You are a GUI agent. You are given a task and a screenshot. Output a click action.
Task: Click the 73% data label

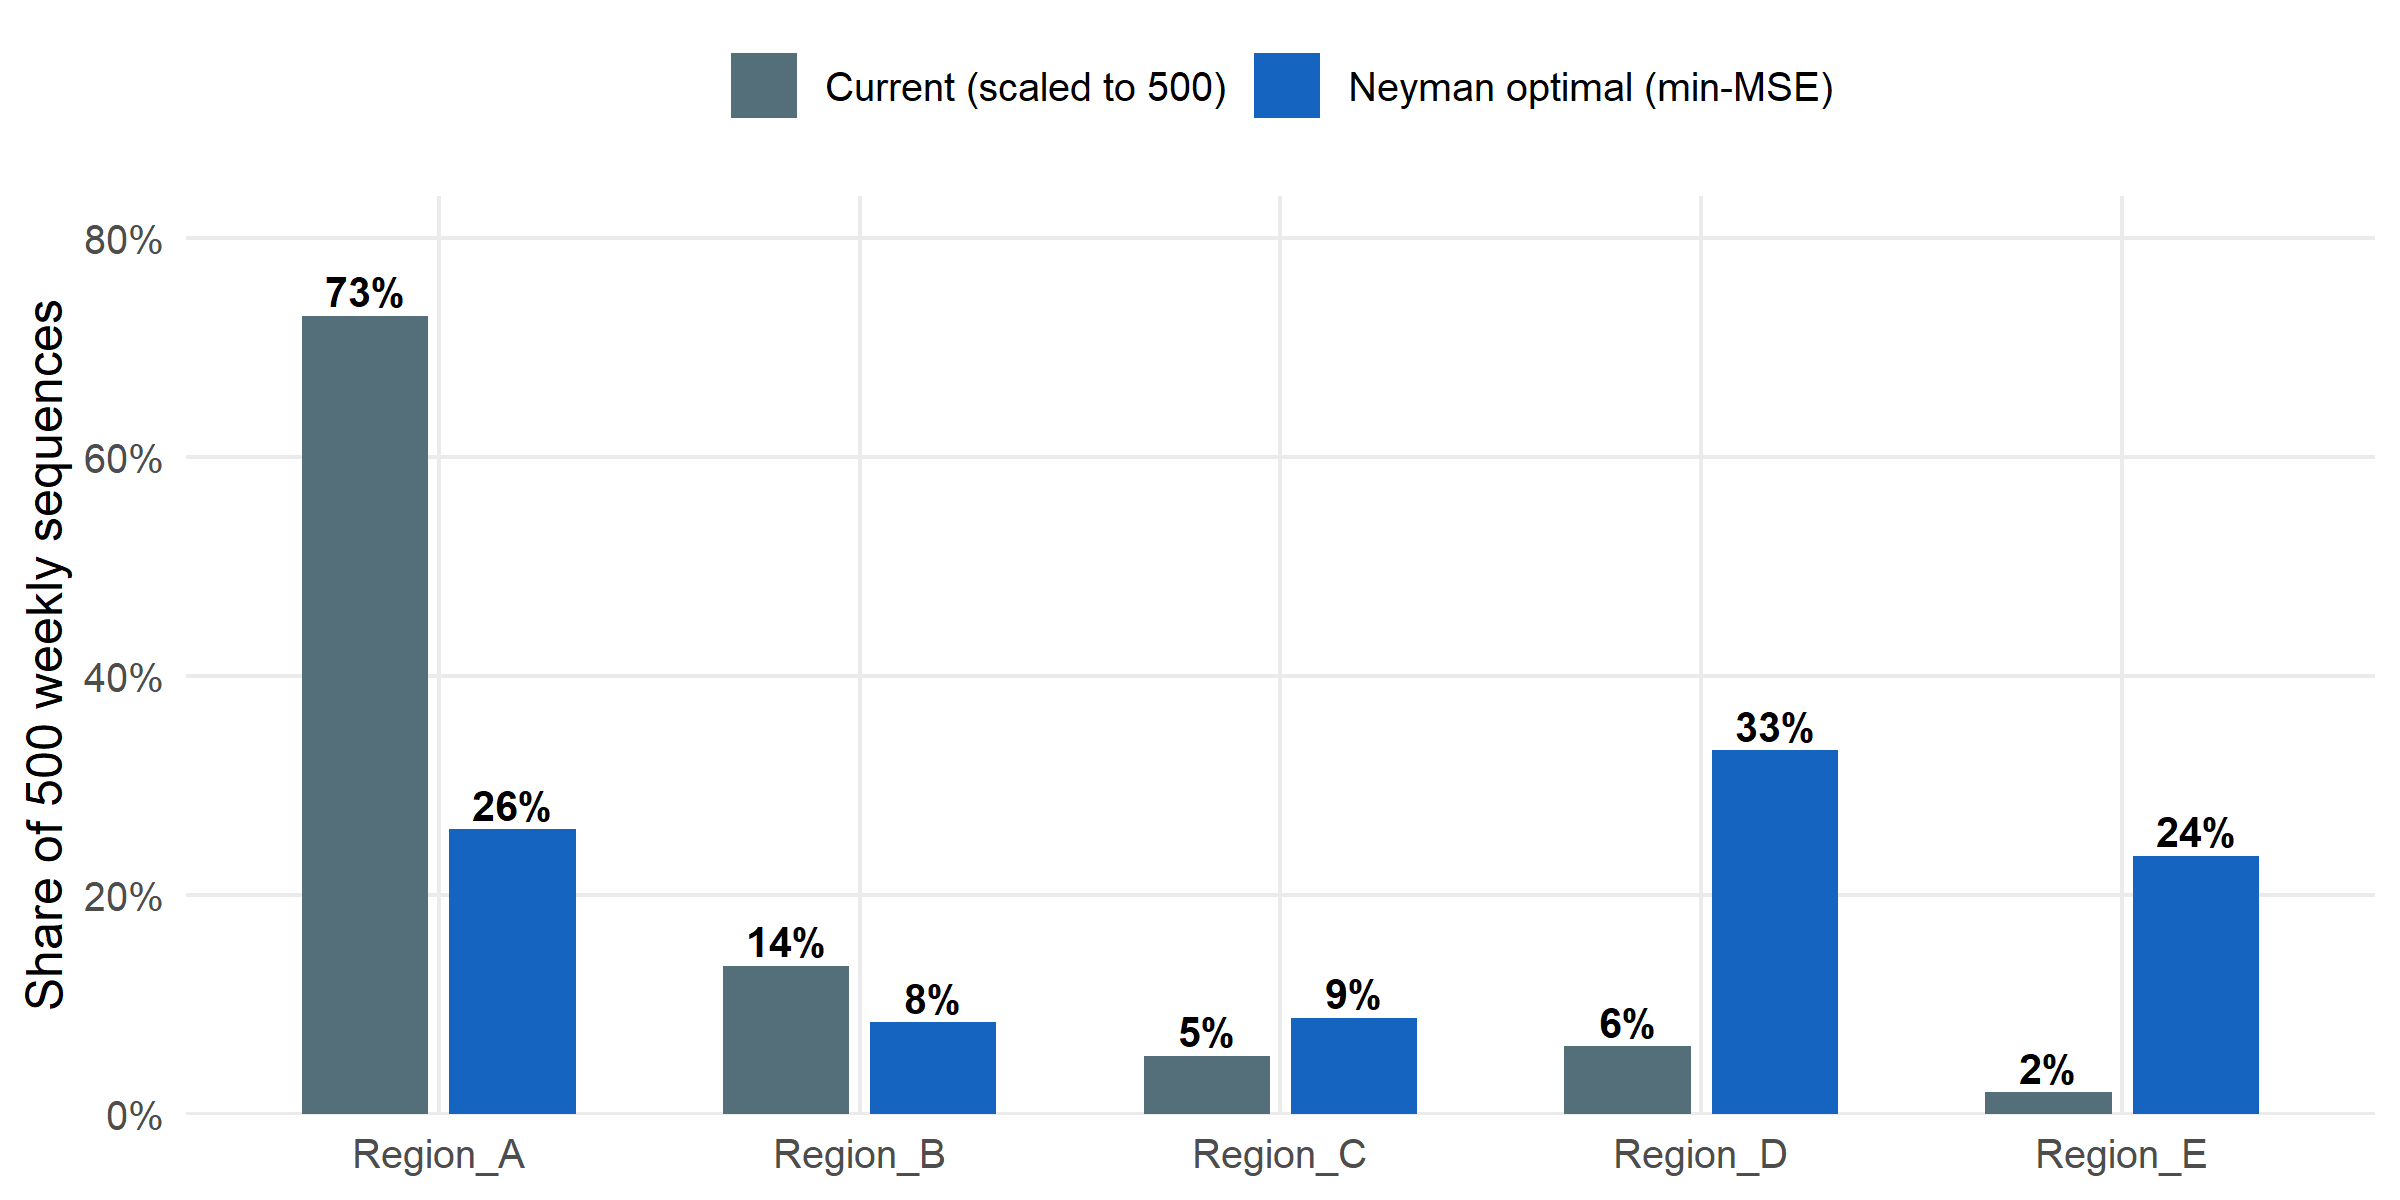point(364,293)
